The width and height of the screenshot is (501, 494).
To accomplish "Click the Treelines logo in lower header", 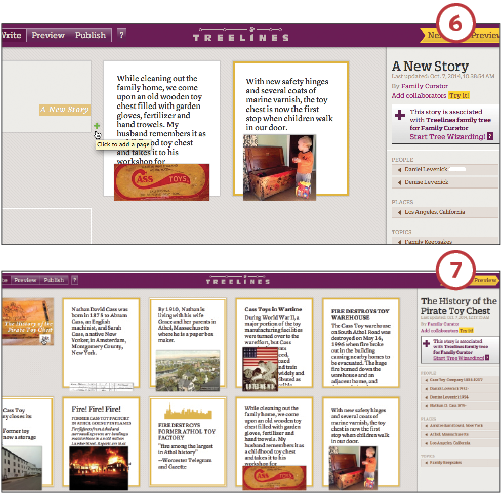I will click(x=238, y=280).
